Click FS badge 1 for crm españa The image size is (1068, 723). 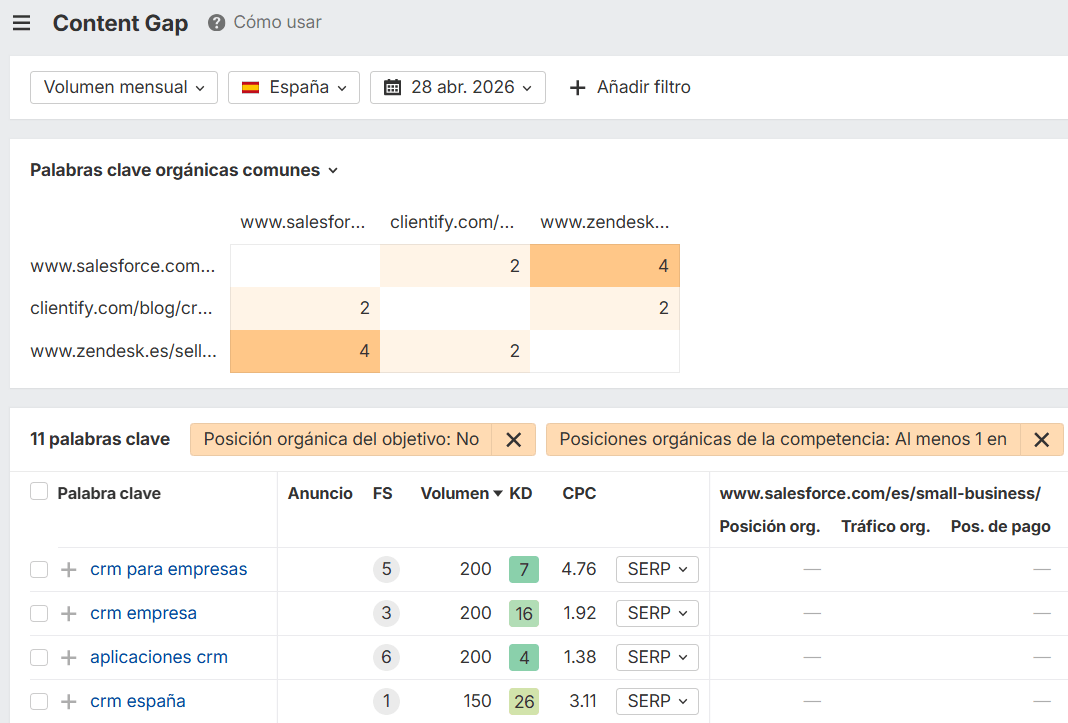(x=386, y=701)
